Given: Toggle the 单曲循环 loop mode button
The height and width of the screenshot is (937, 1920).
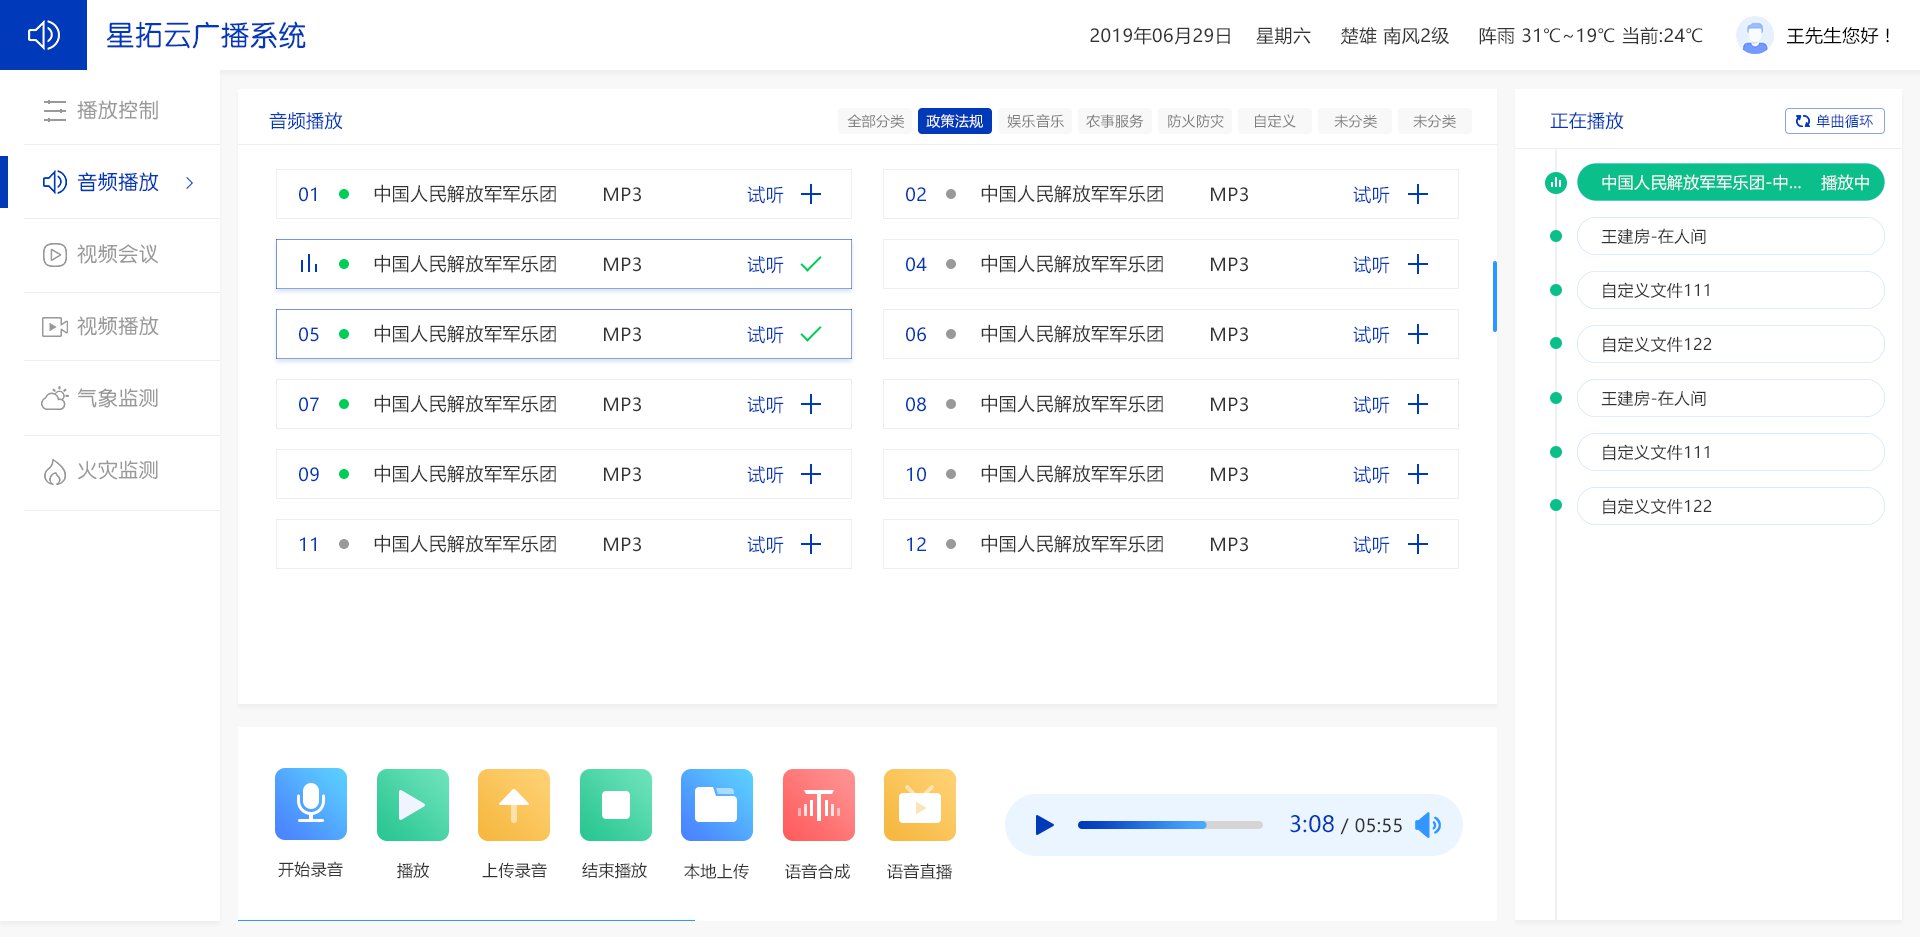Looking at the screenshot, I should coord(1834,121).
